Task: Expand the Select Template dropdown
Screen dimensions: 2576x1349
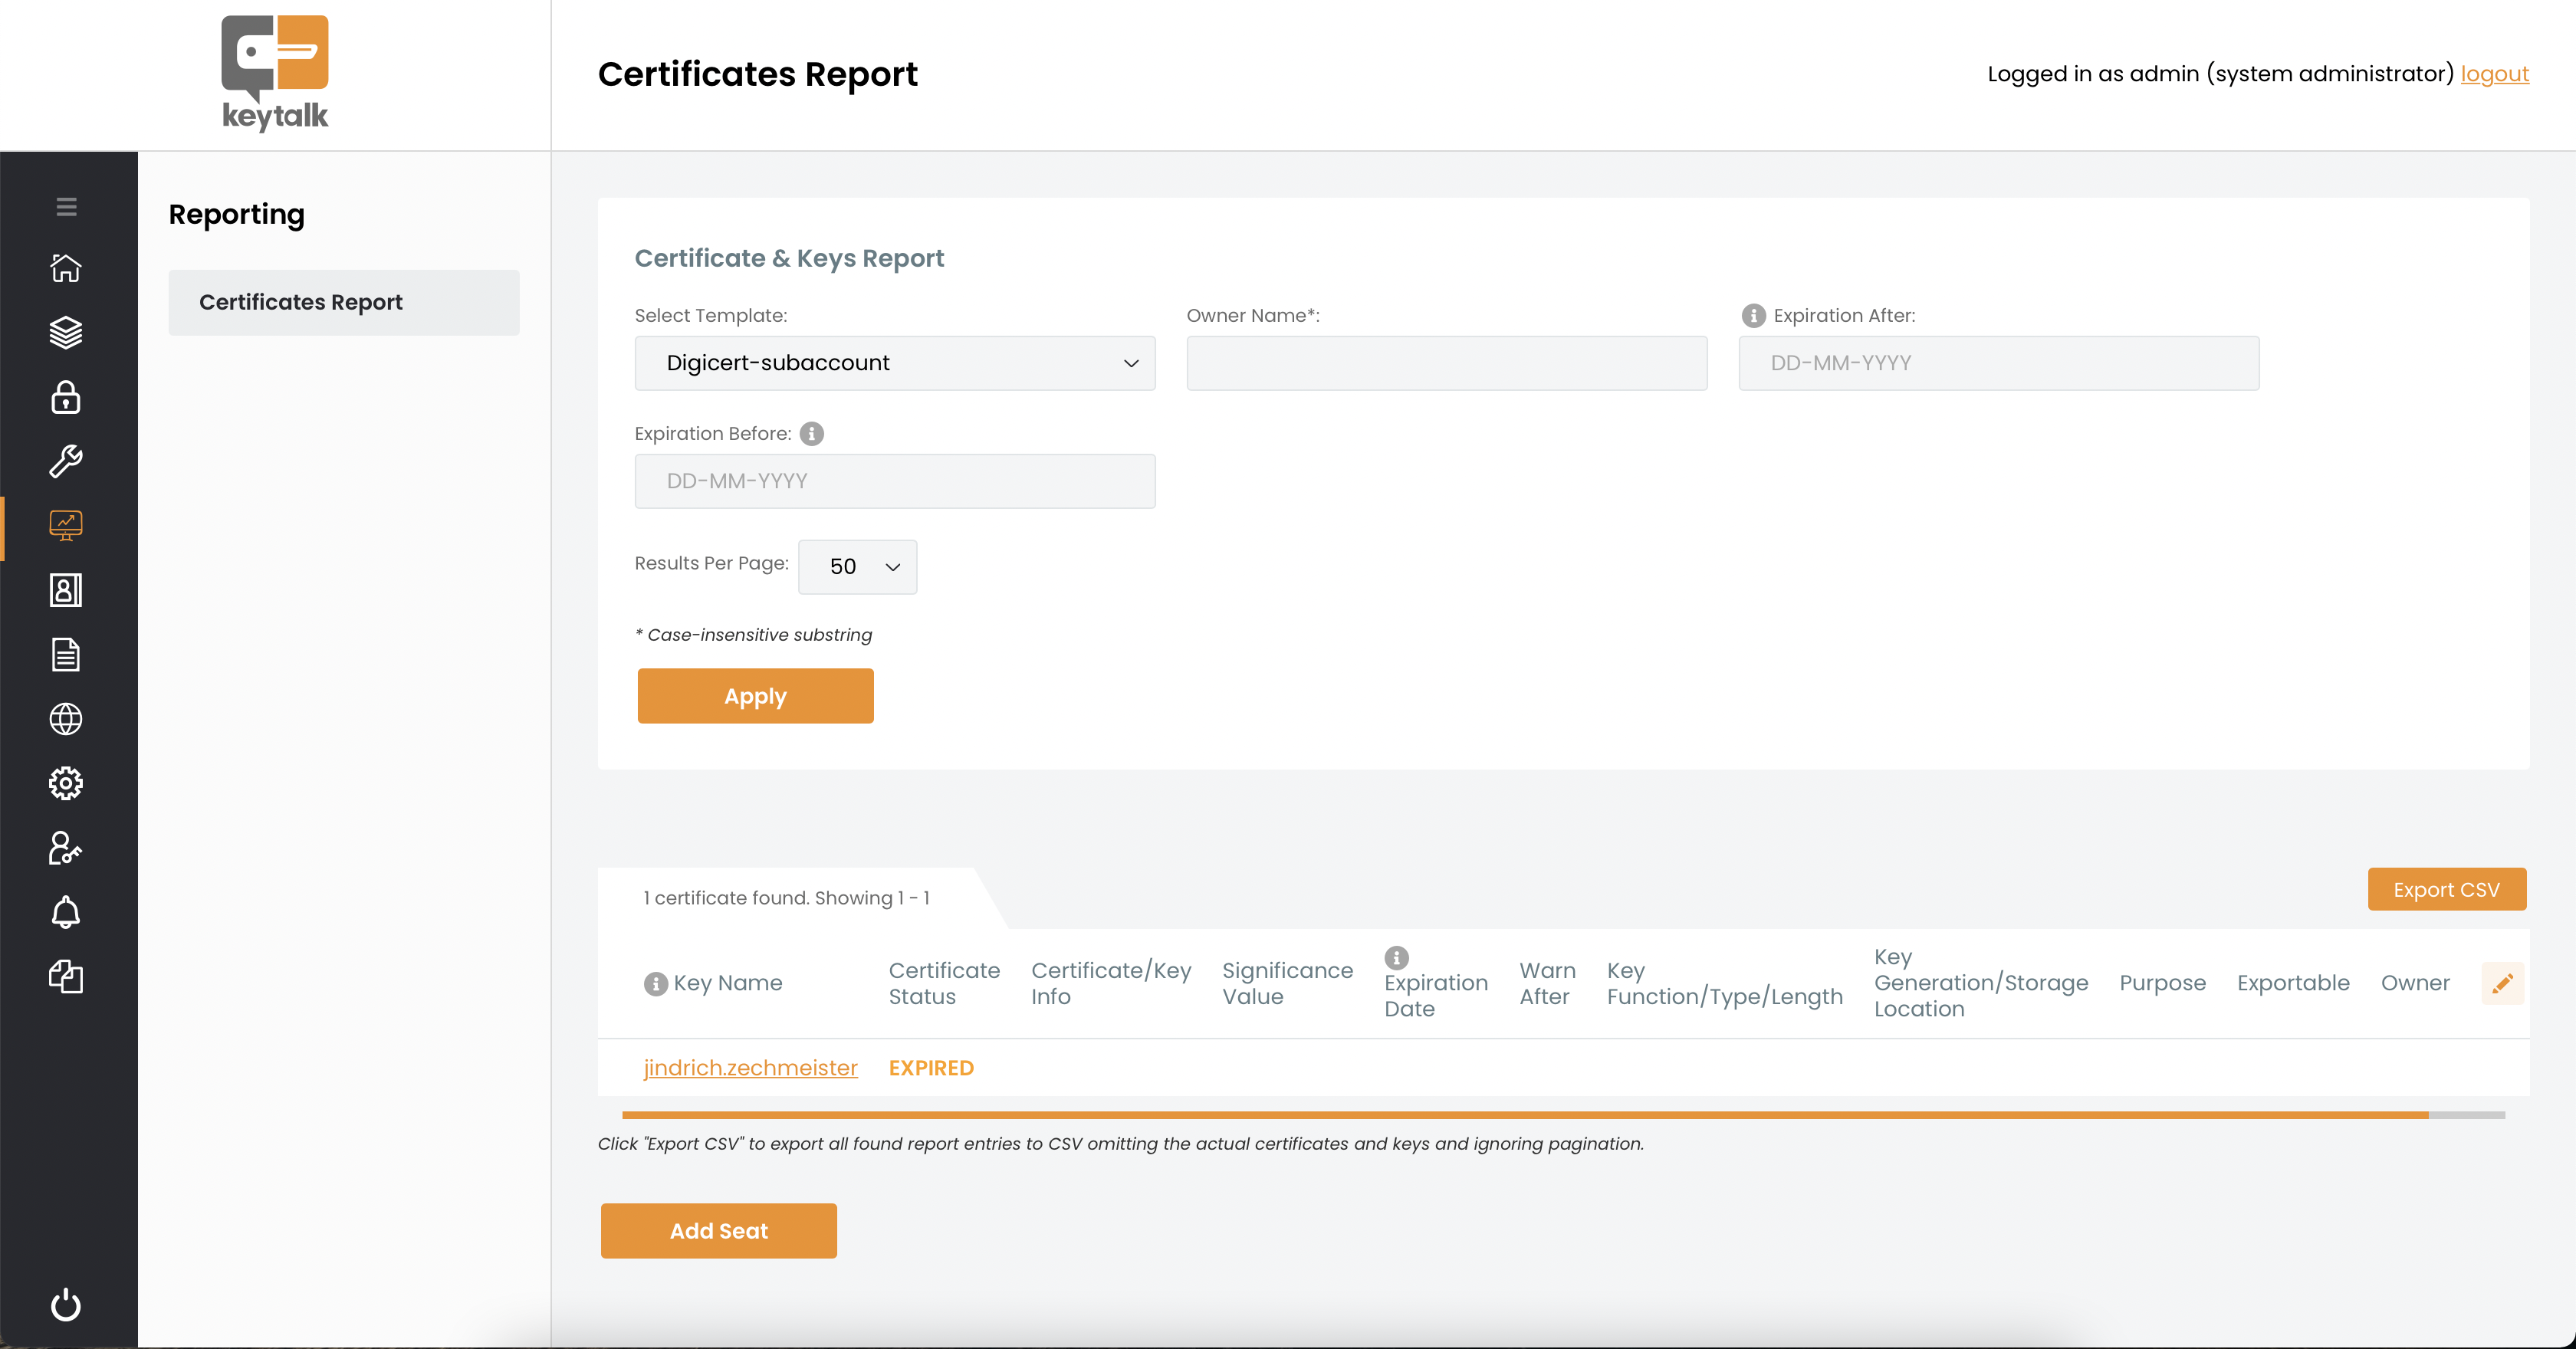Action: click(894, 363)
